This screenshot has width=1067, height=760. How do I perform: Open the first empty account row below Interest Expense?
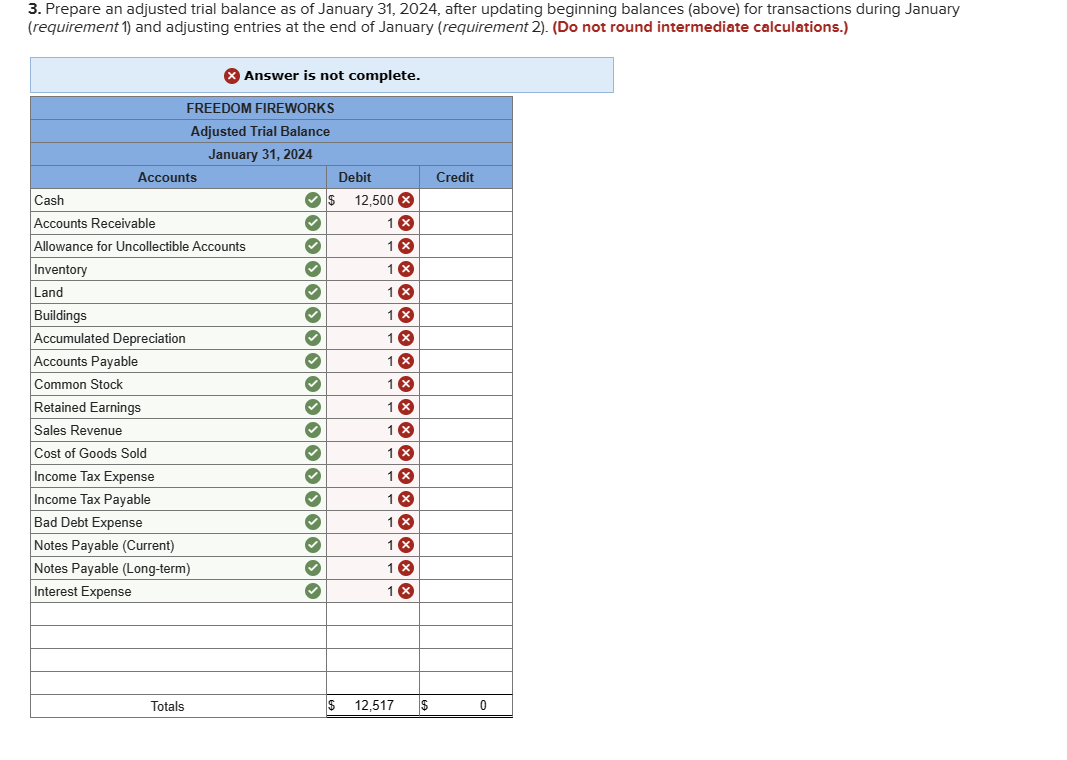click(178, 614)
